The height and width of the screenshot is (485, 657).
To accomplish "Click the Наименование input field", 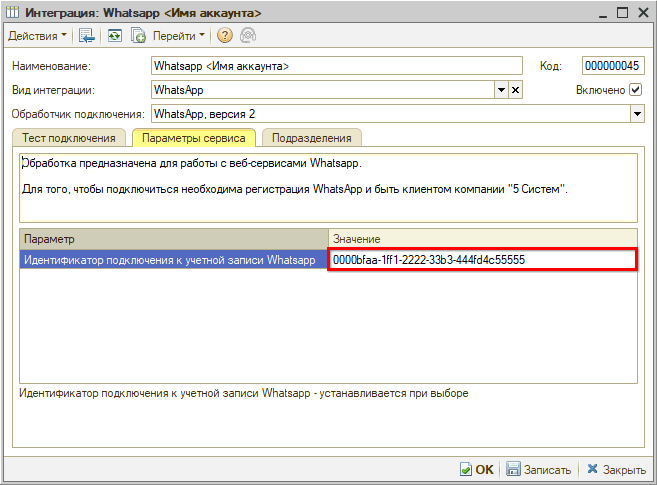I will 337,66.
